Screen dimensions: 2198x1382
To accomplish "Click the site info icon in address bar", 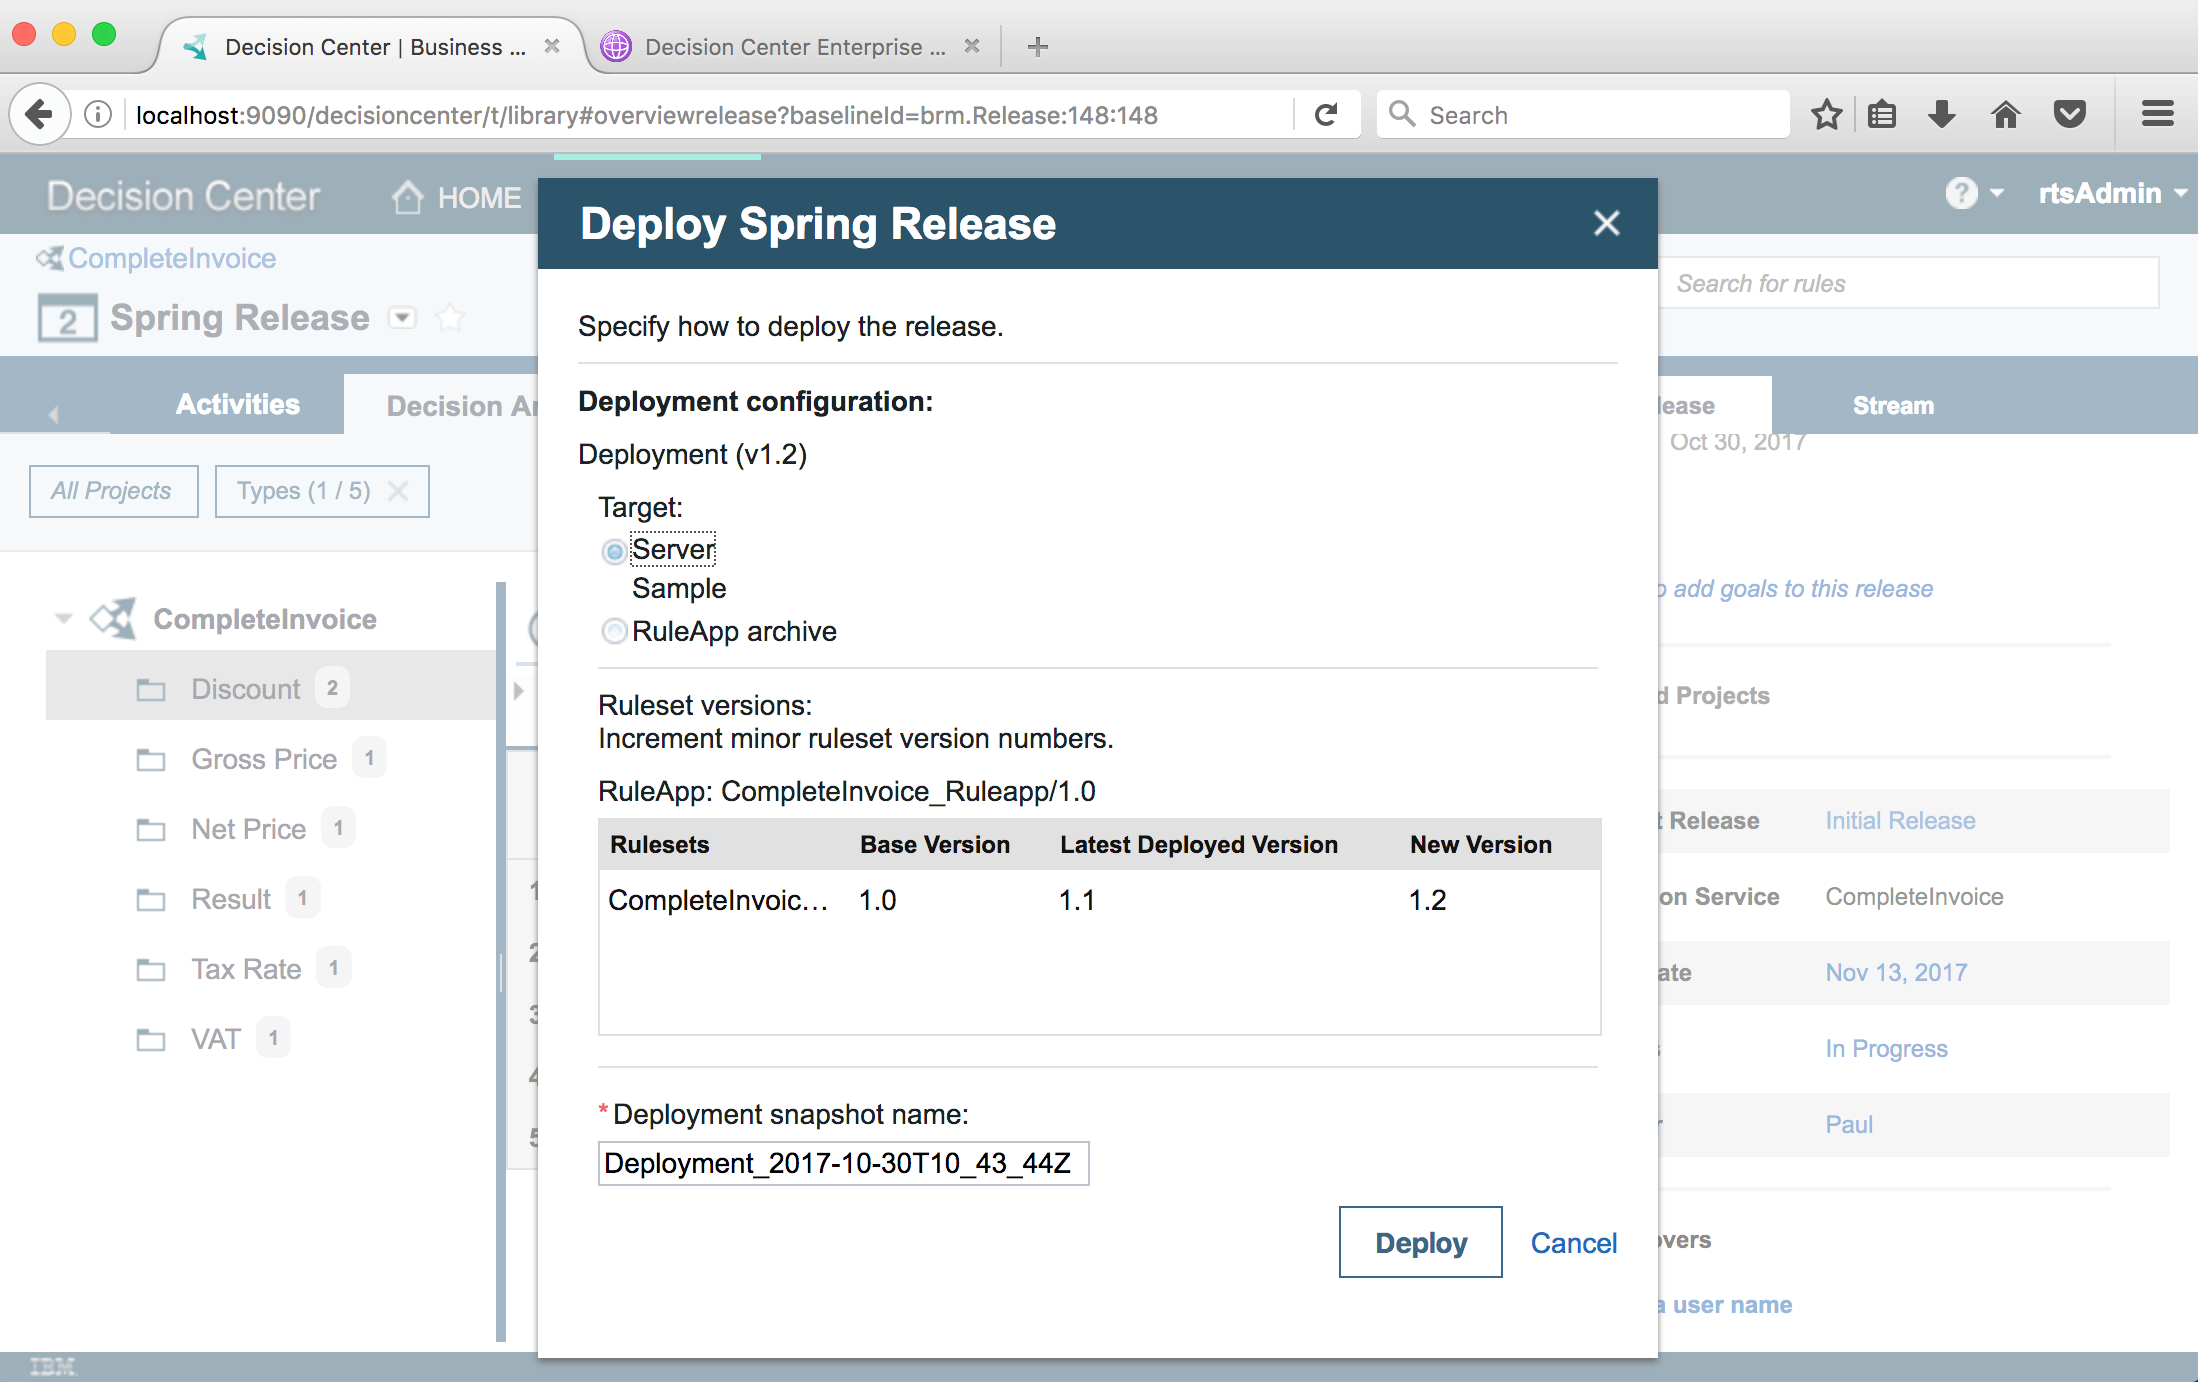I will tap(98, 115).
